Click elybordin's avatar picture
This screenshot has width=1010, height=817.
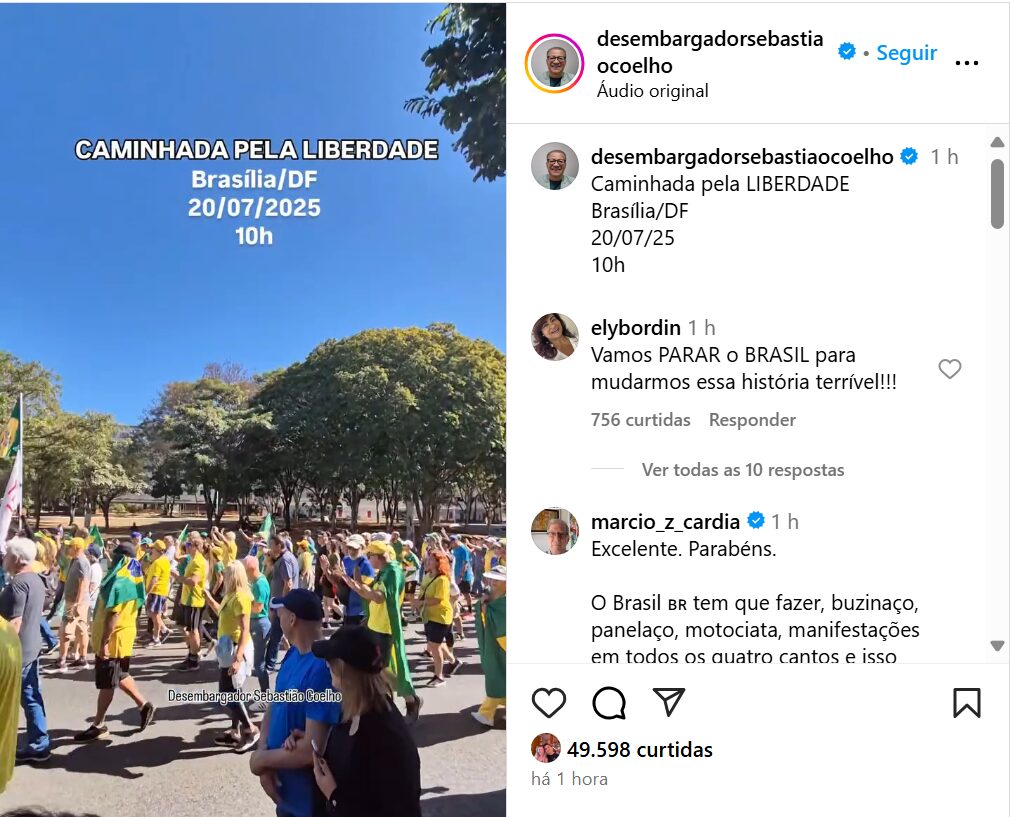pyautogui.click(x=555, y=336)
